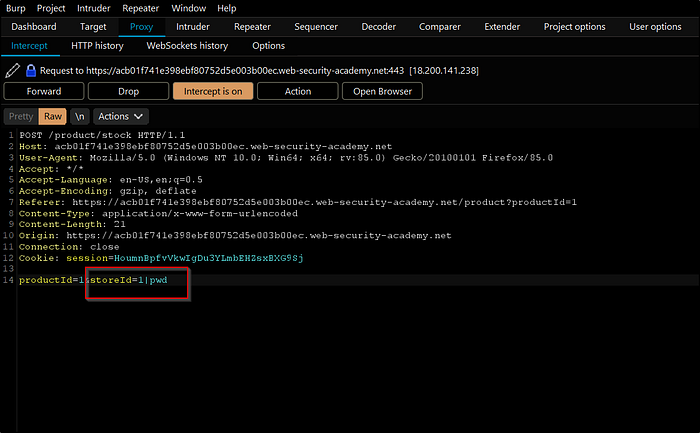Click the User-Agent header line

286,158
